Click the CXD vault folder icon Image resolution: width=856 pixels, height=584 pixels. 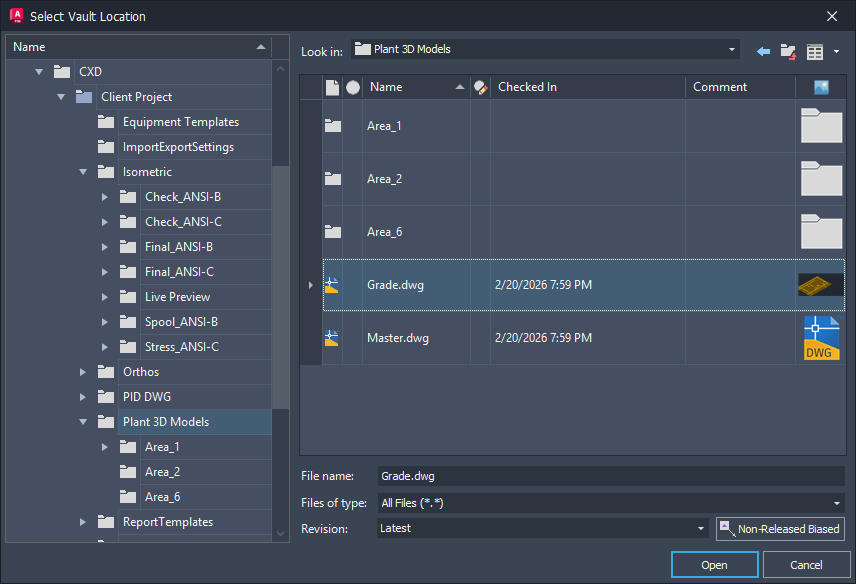coord(62,71)
